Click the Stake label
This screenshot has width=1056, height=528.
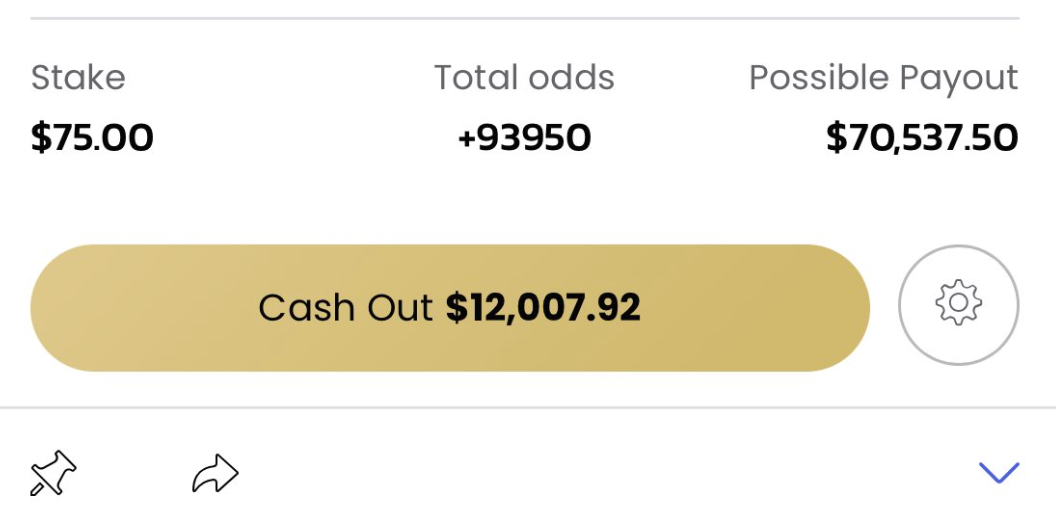(78, 77)
